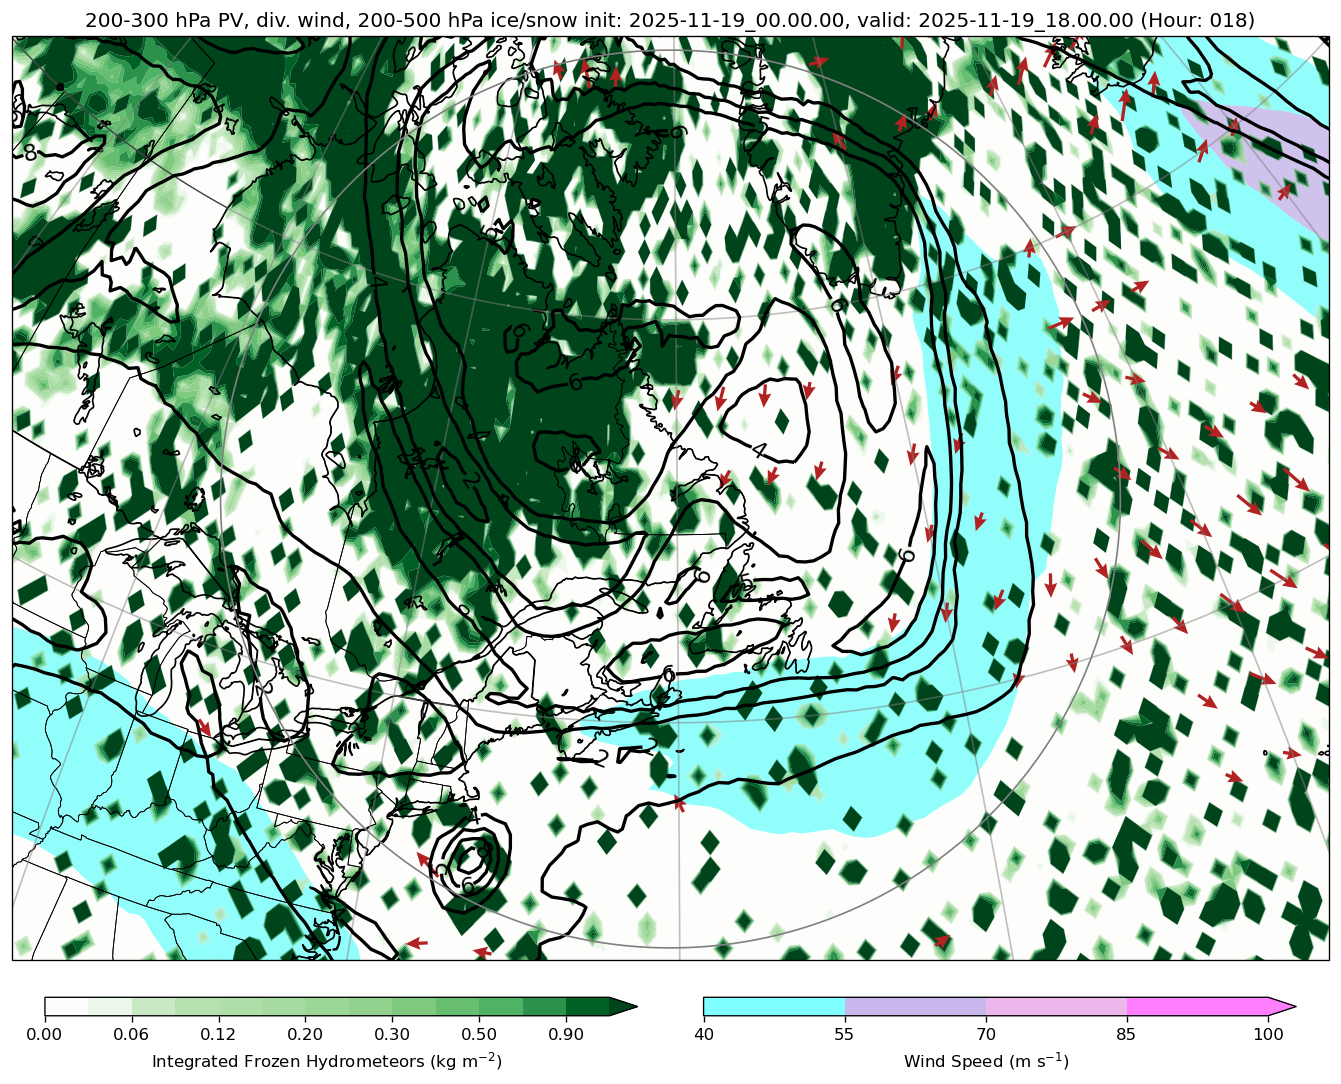Click the concentric PV vortex off the East Coast

pos(470,858)
